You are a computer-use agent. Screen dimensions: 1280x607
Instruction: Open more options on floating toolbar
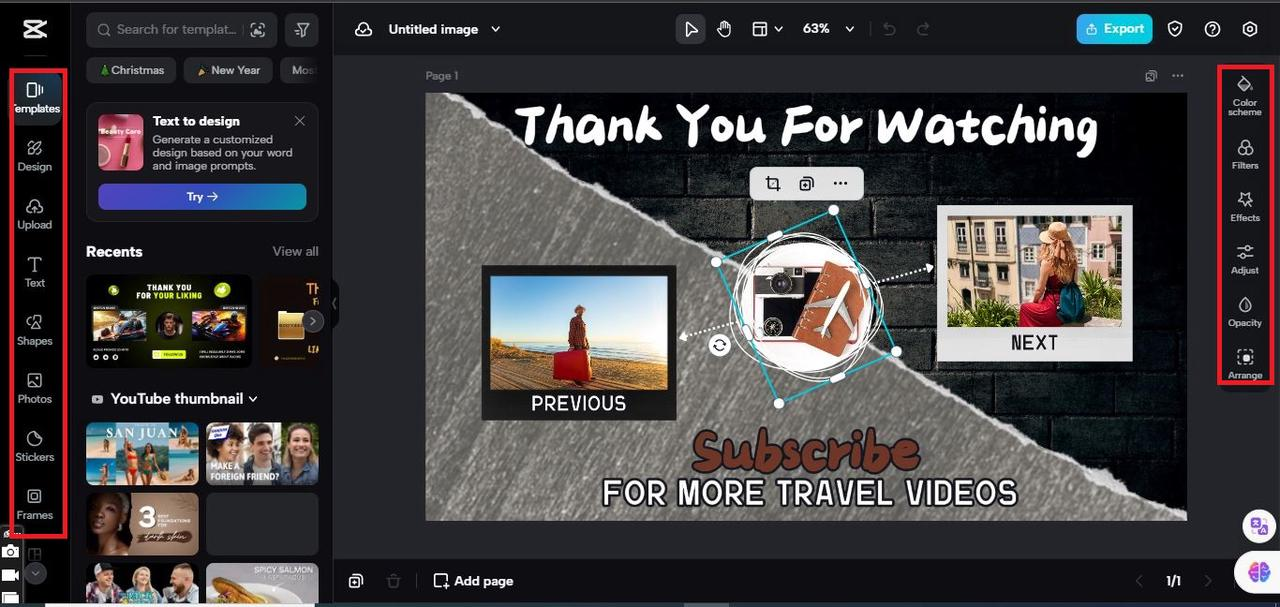click(x=840, y=183)
